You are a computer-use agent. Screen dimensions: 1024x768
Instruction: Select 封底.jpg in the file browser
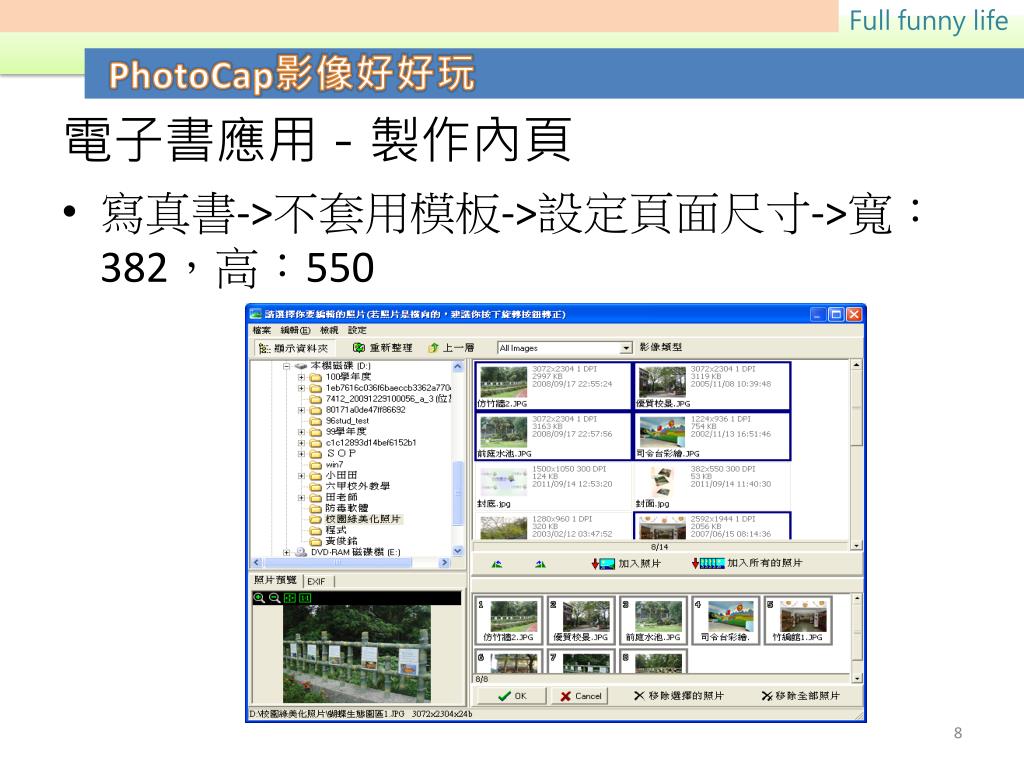(553, 486)
